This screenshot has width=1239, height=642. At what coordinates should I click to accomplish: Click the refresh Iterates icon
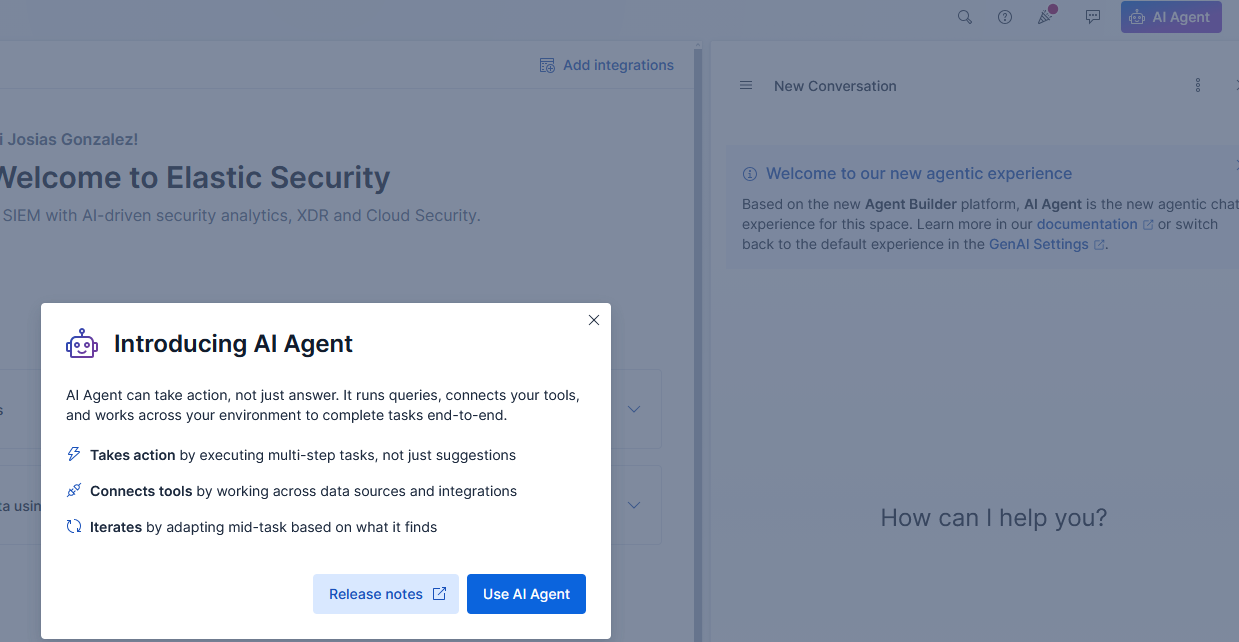tap(74, 527)
